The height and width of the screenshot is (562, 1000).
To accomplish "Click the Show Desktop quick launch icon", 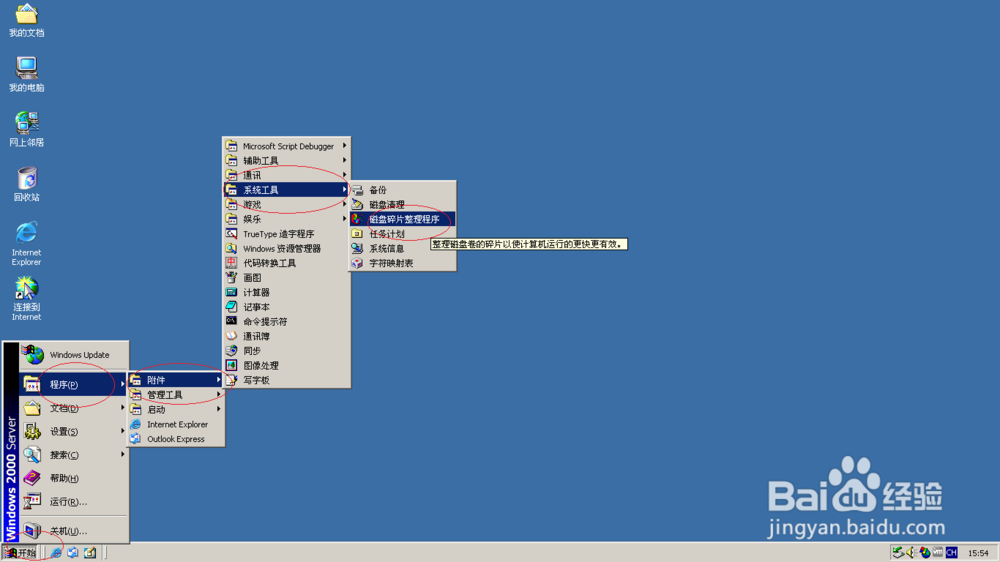I will click(90, 552).
